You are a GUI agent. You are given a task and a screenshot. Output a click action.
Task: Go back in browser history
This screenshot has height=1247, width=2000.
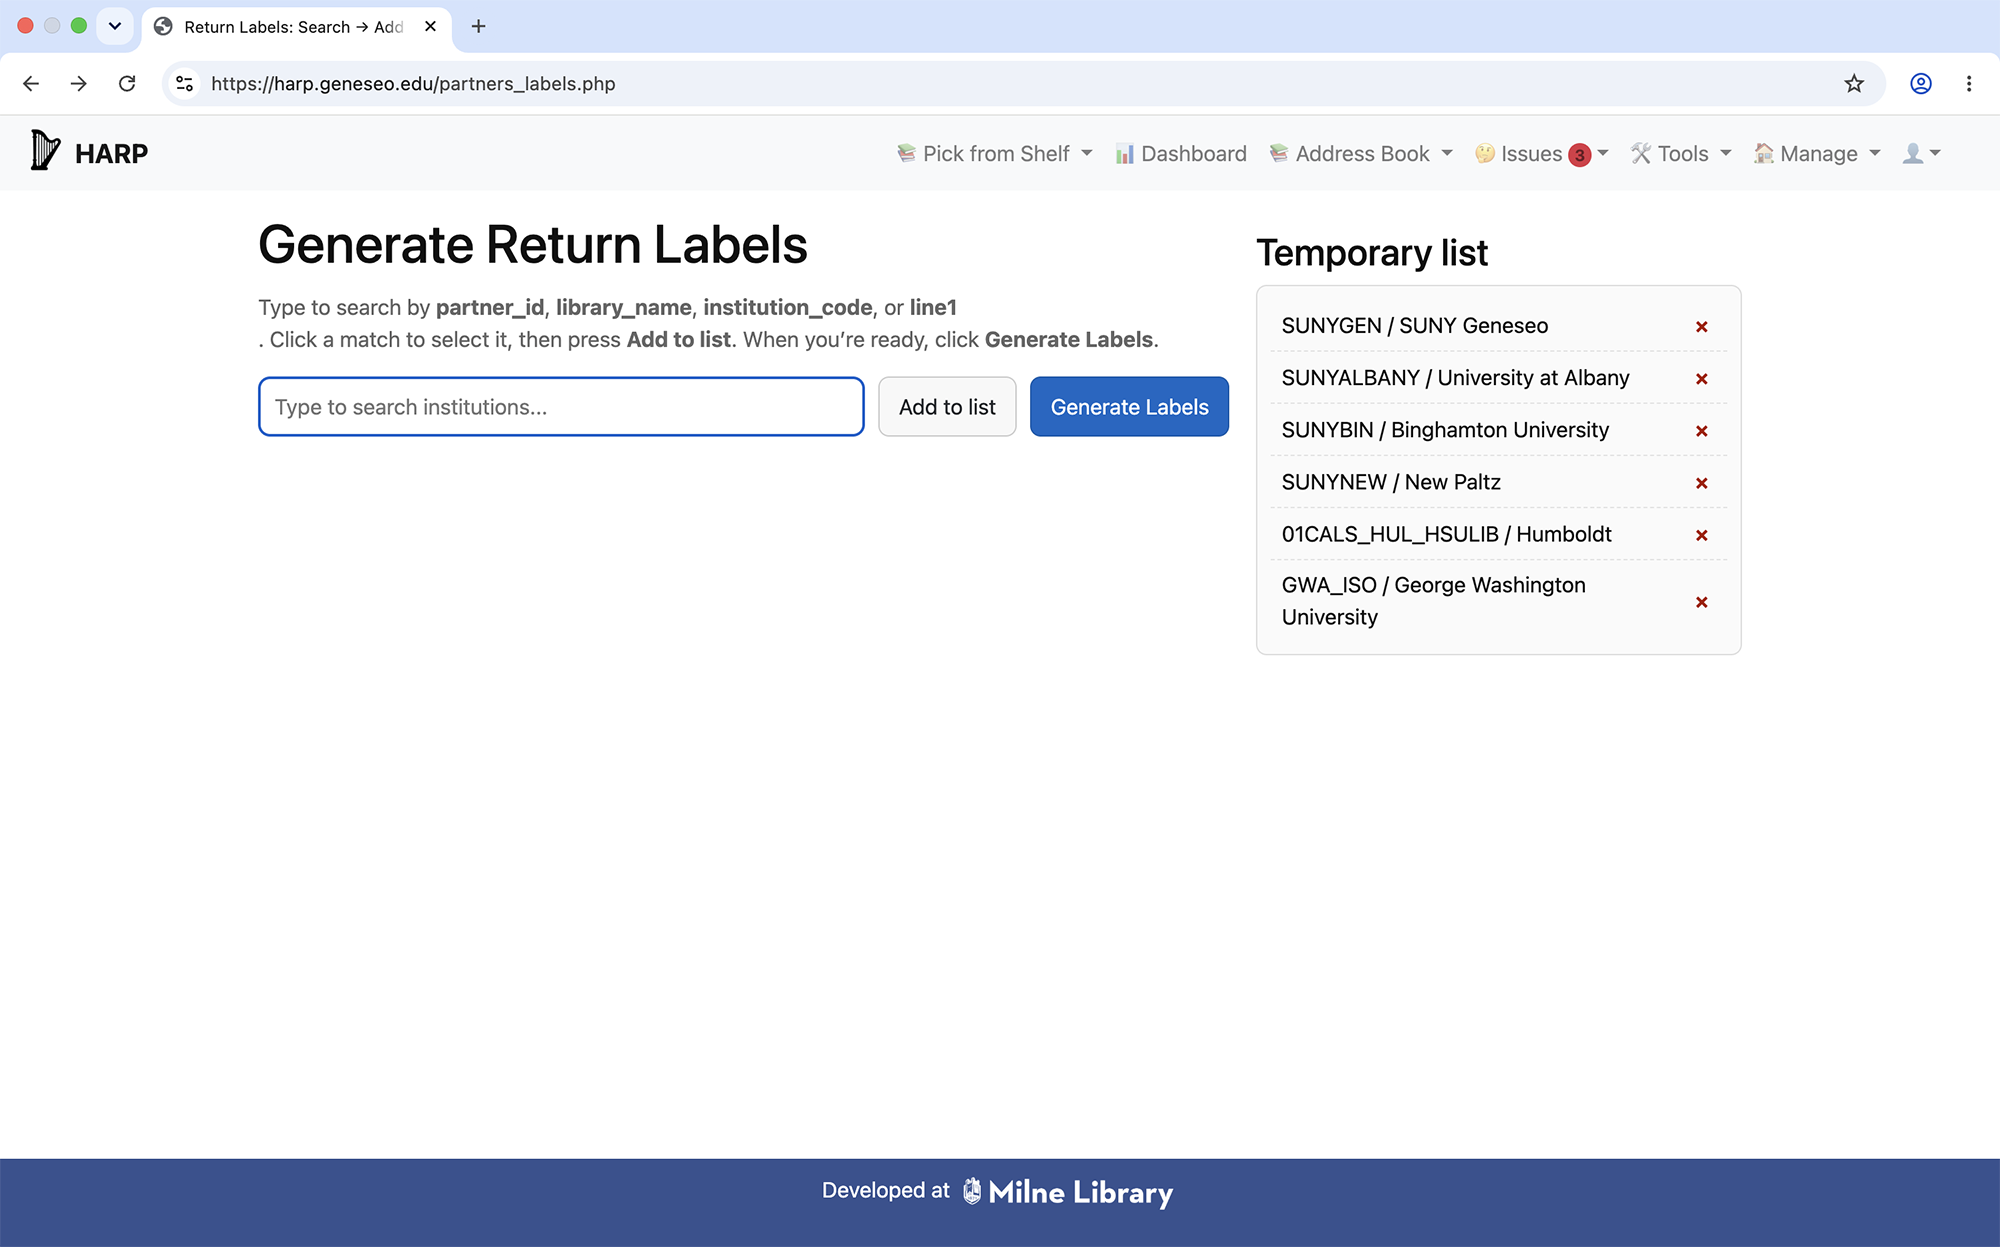click(31, 84)
